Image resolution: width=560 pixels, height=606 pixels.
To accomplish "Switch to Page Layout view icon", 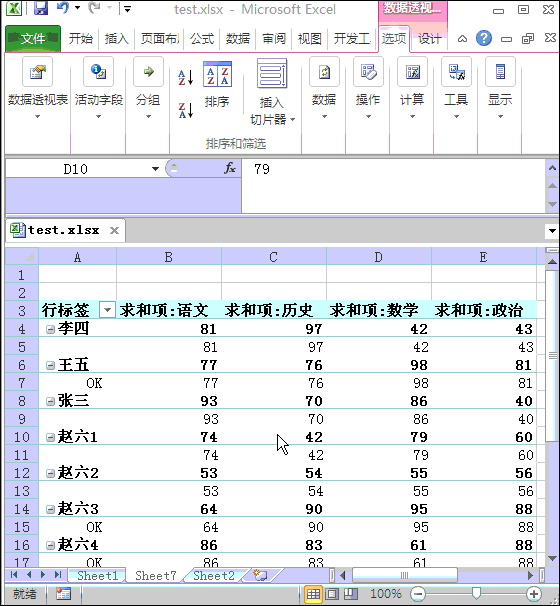I will point(332,594).
